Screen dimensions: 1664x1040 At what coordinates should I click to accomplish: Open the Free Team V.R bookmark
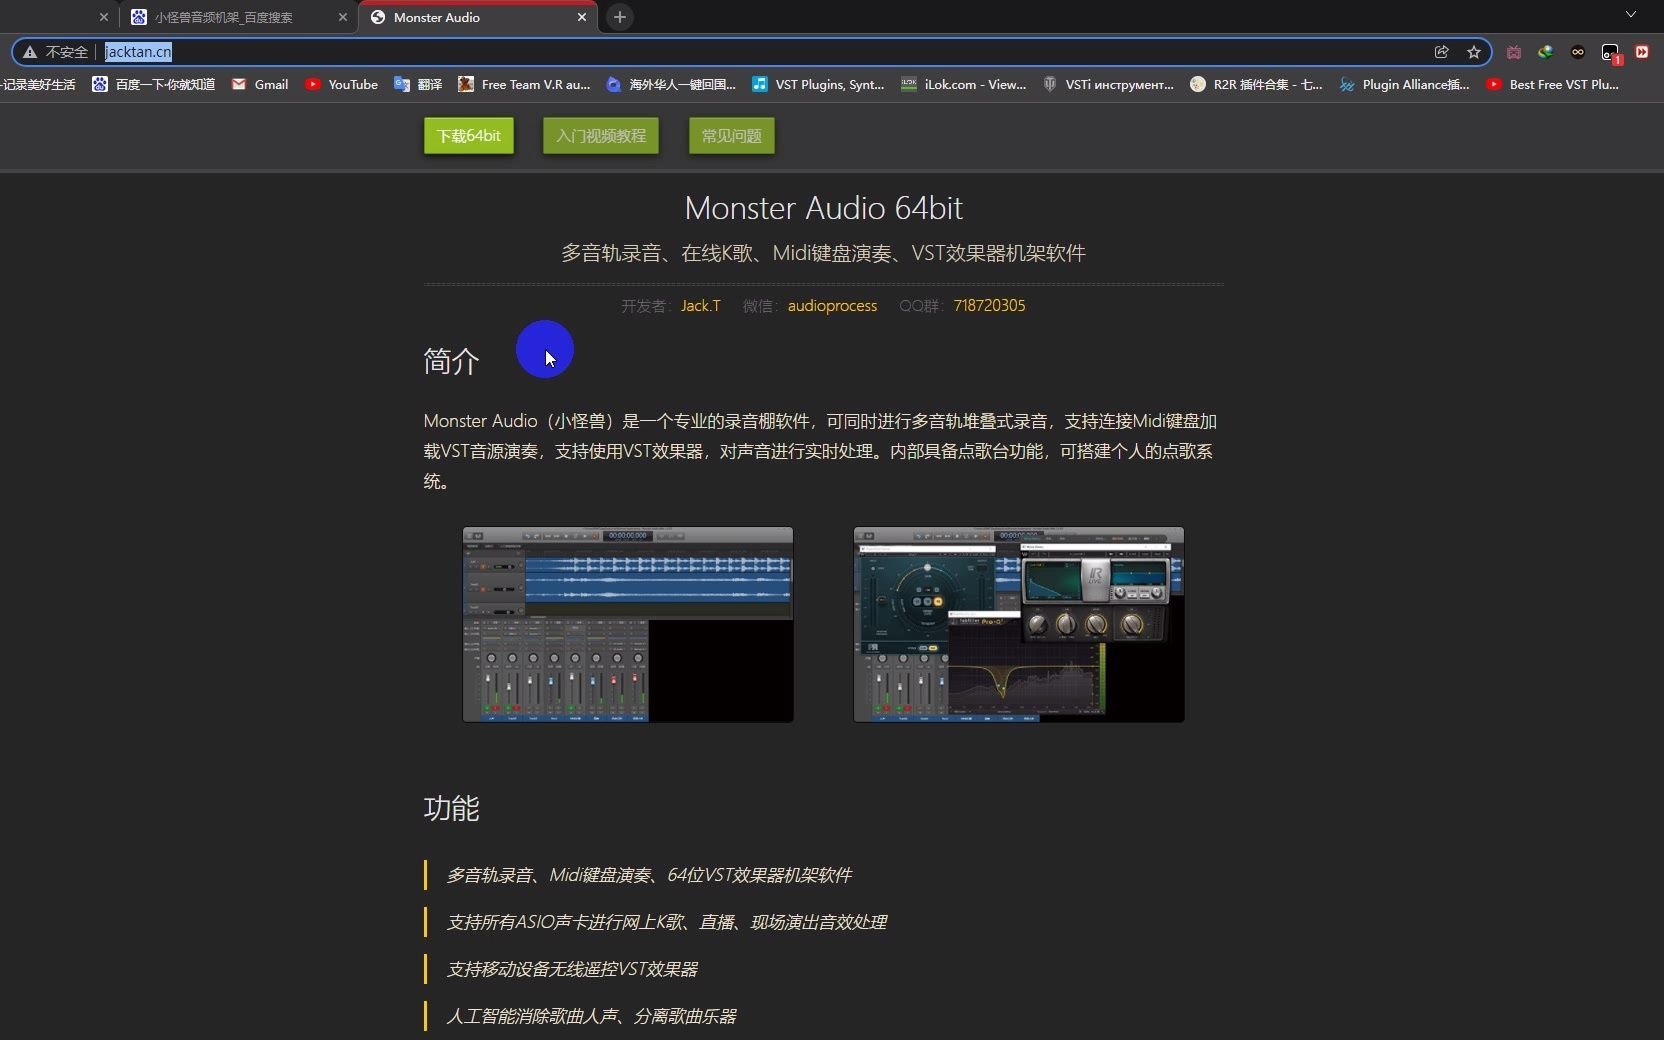pyautogui.click(x=524, y=85)
